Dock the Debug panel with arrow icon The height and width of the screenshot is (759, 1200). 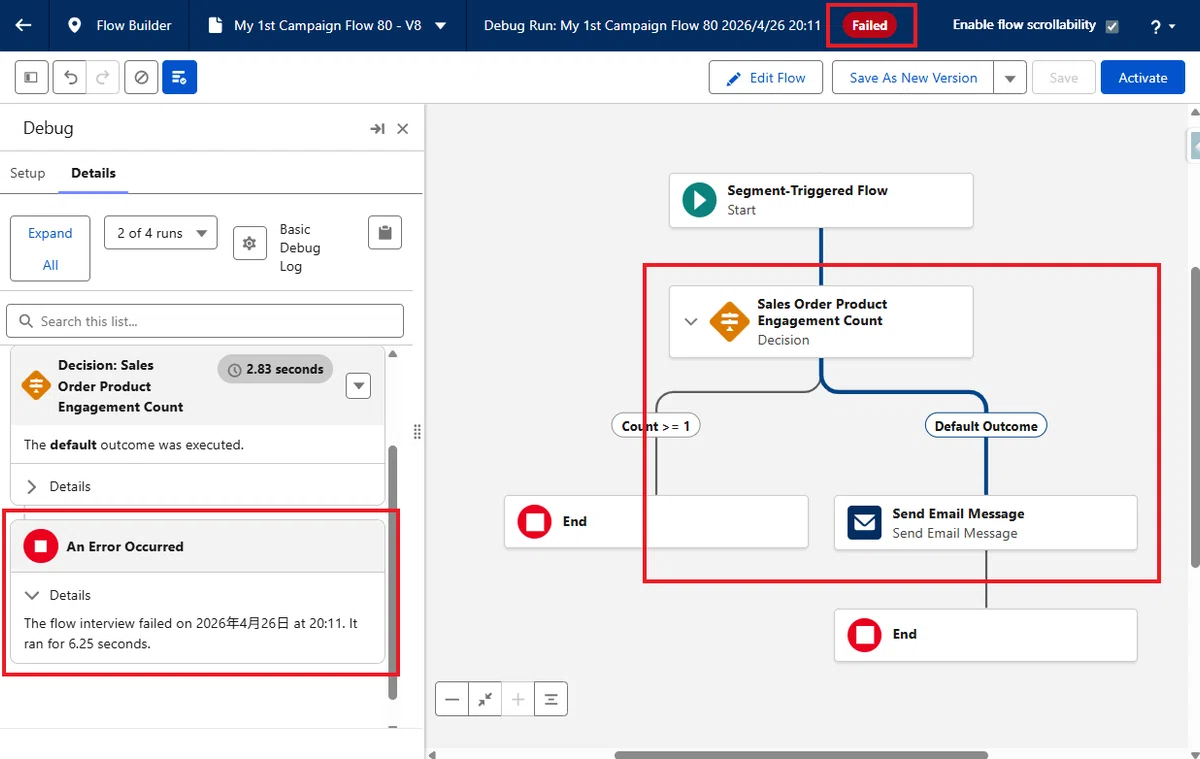[x=377, y=129]
